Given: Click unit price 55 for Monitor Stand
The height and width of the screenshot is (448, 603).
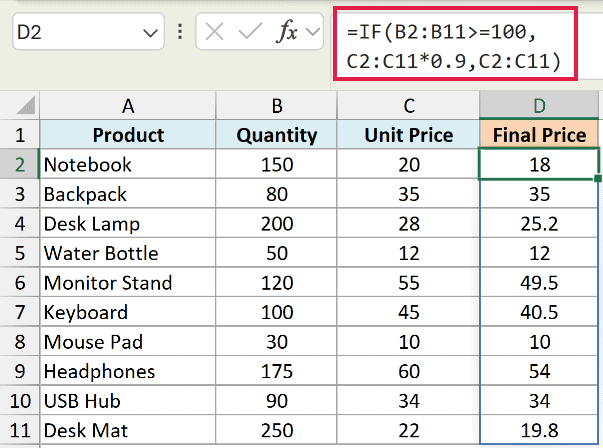Looking at the screenshot, I should [x=408, y=282].
